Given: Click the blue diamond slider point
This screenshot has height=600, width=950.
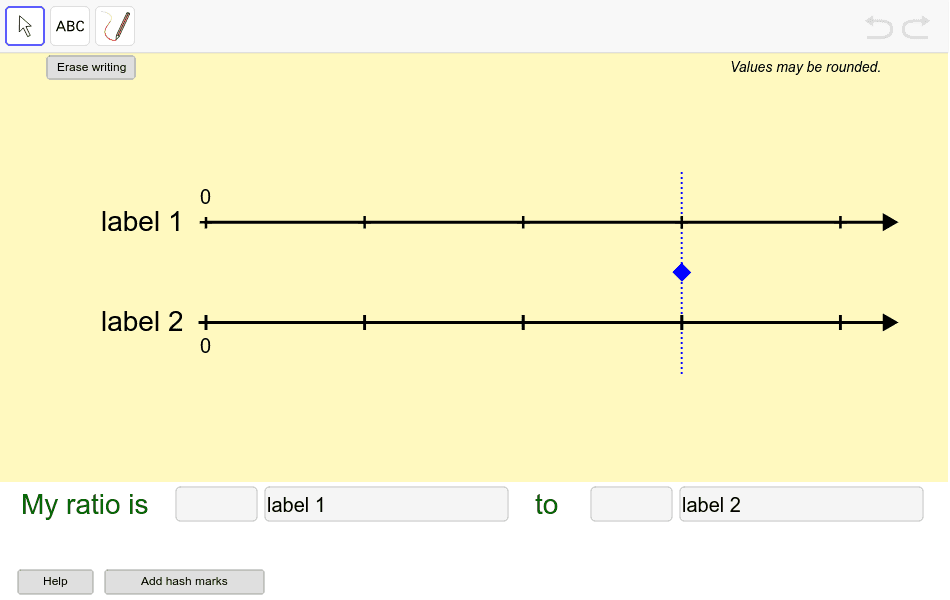Looking at the screenshot, I should 682,272.
